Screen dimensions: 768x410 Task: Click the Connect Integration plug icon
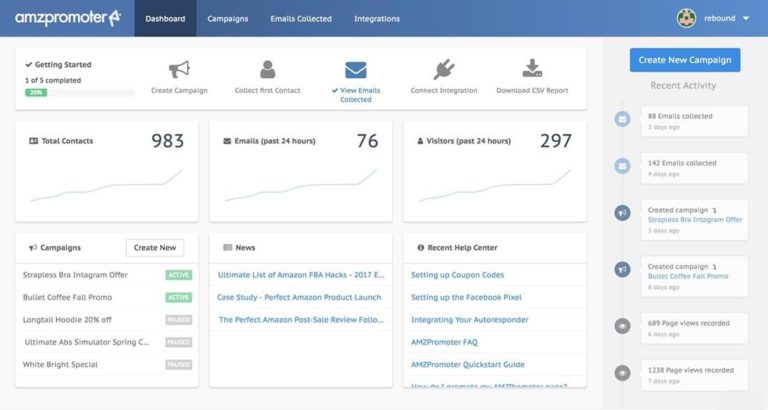(444, 70)
